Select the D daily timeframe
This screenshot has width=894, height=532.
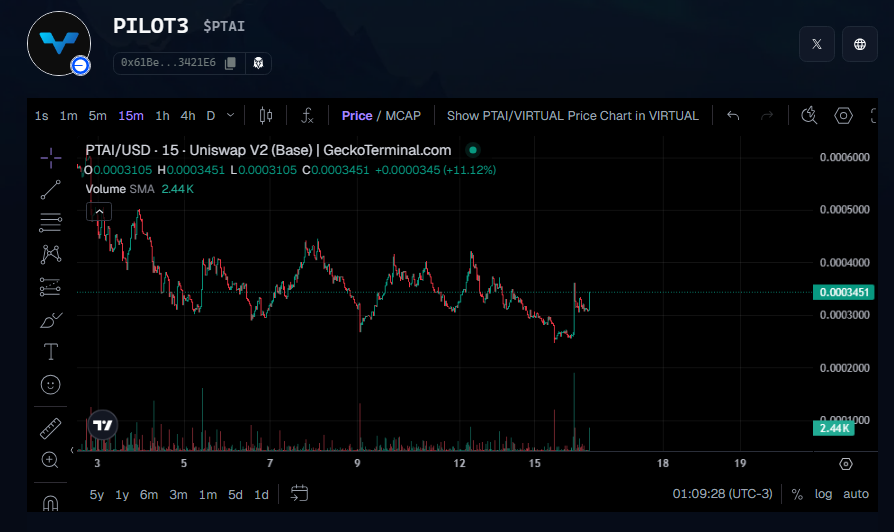click(x=210, y=116)
